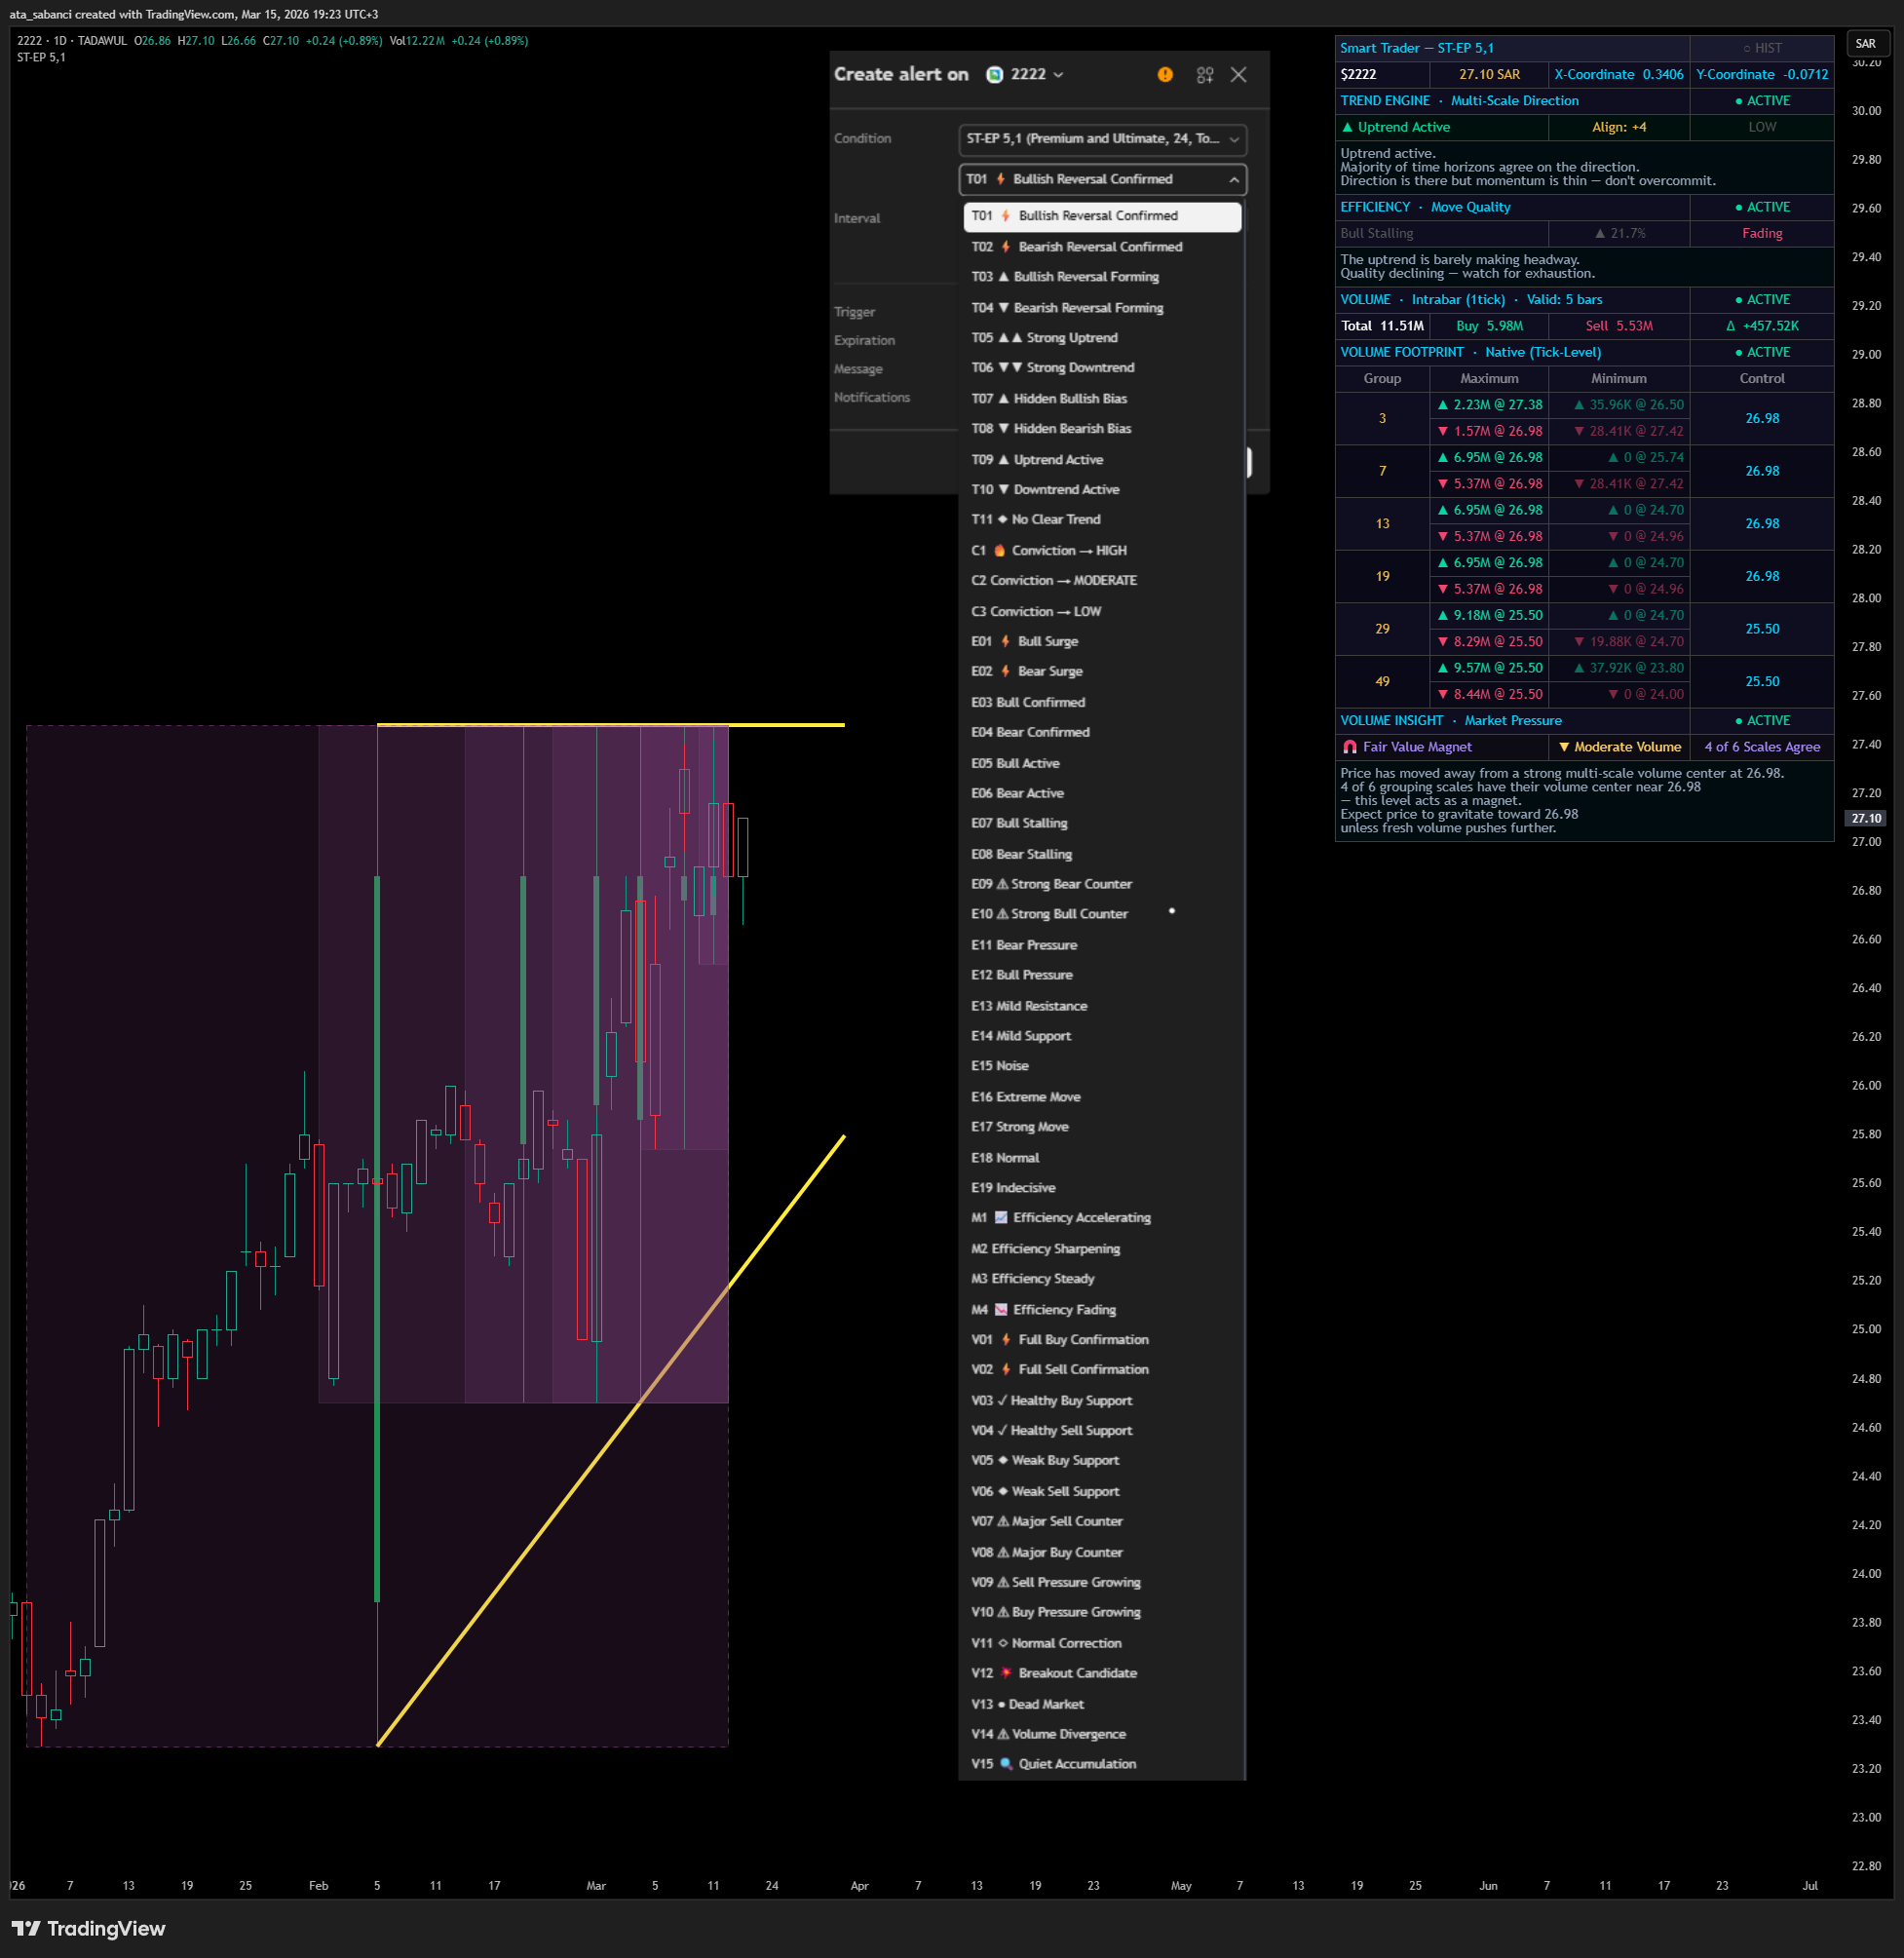The height and width of the screenshot is (1958, 1904).
Task: Select V13 Dead Market option
Action: coord(1102,1705)
